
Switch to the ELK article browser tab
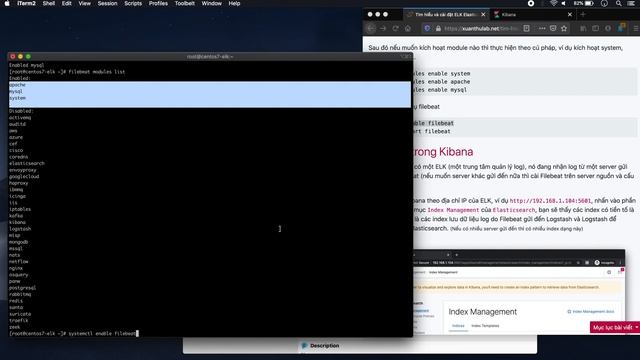pos(446,14)
